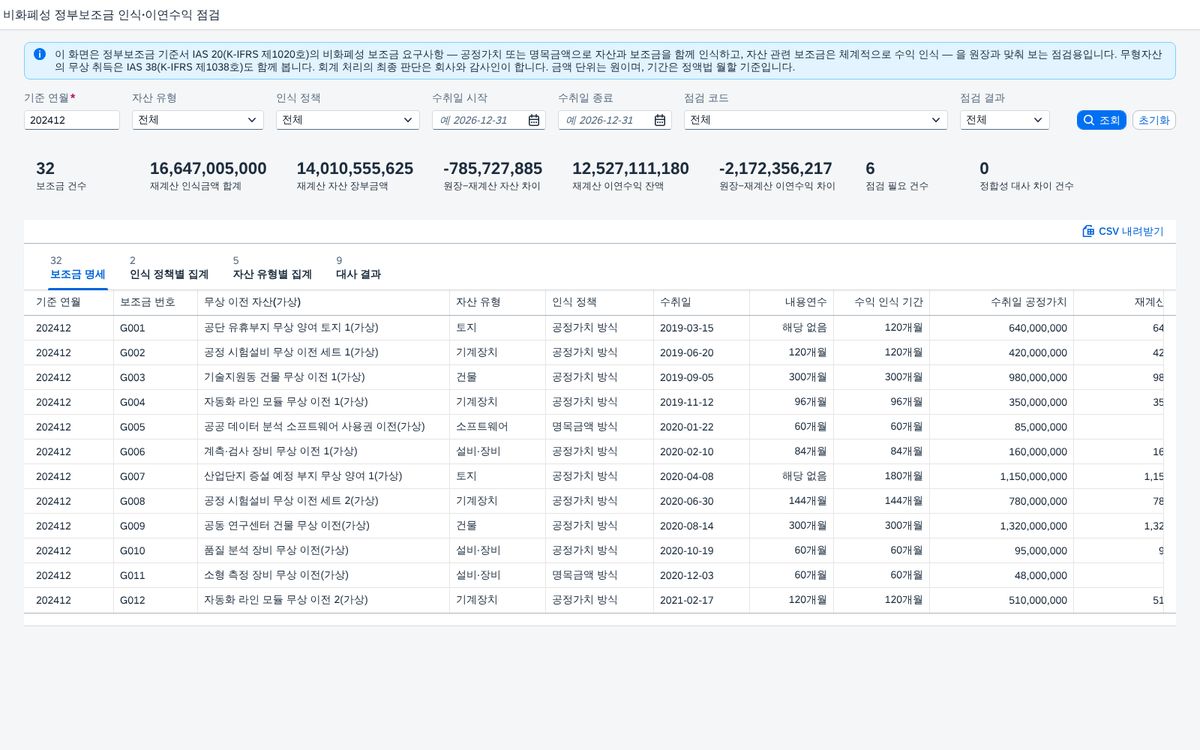Click the 초기화 reset button
1200x750 pixels.
[x=1154, y=120]
